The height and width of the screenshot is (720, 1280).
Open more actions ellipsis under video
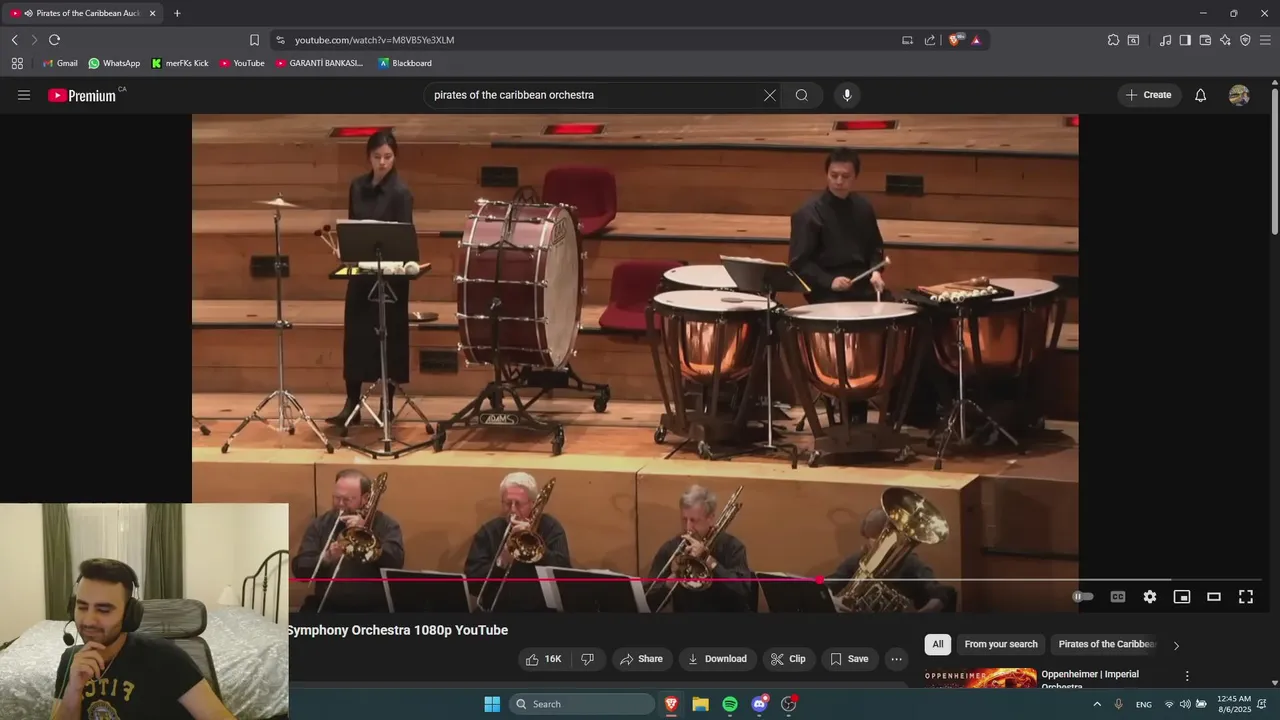[x=896, y=659]
